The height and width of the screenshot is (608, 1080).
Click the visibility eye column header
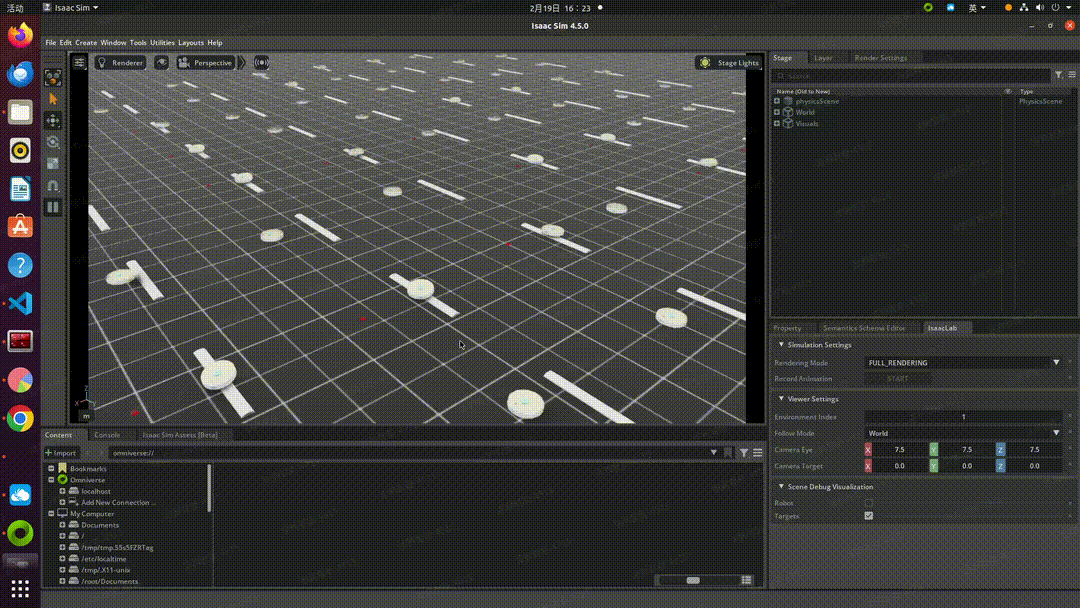pos(1008,92)
